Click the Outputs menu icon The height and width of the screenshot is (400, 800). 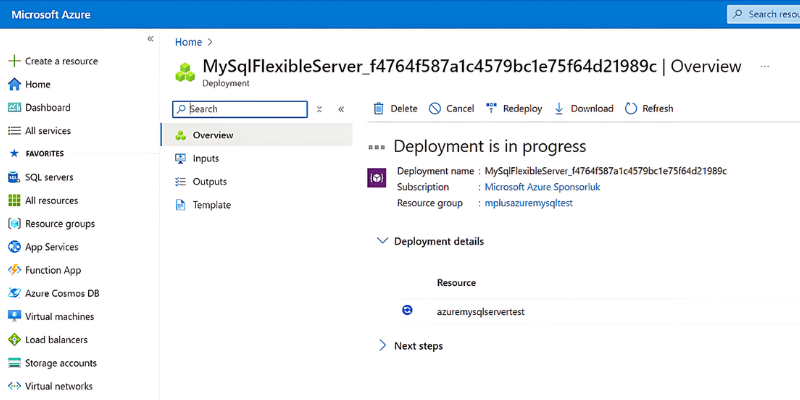pyautogui.click(x=180, y=182)
